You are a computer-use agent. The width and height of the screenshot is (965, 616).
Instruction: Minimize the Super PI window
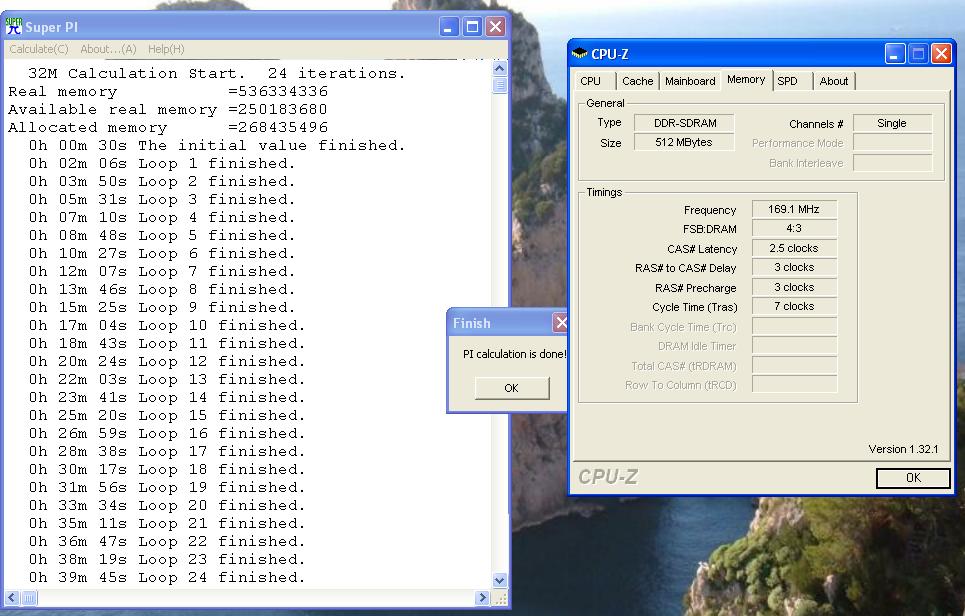(x=449, y=26)
